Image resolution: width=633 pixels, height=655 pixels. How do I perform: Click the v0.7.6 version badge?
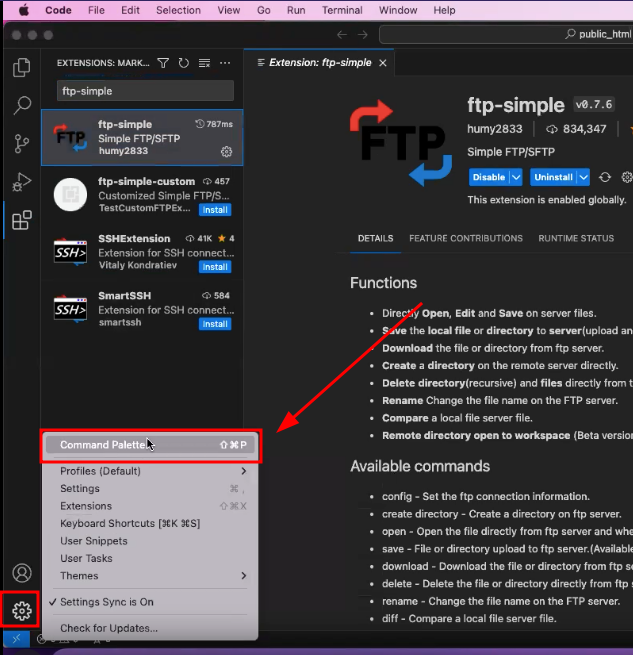[x=594, y=104]
